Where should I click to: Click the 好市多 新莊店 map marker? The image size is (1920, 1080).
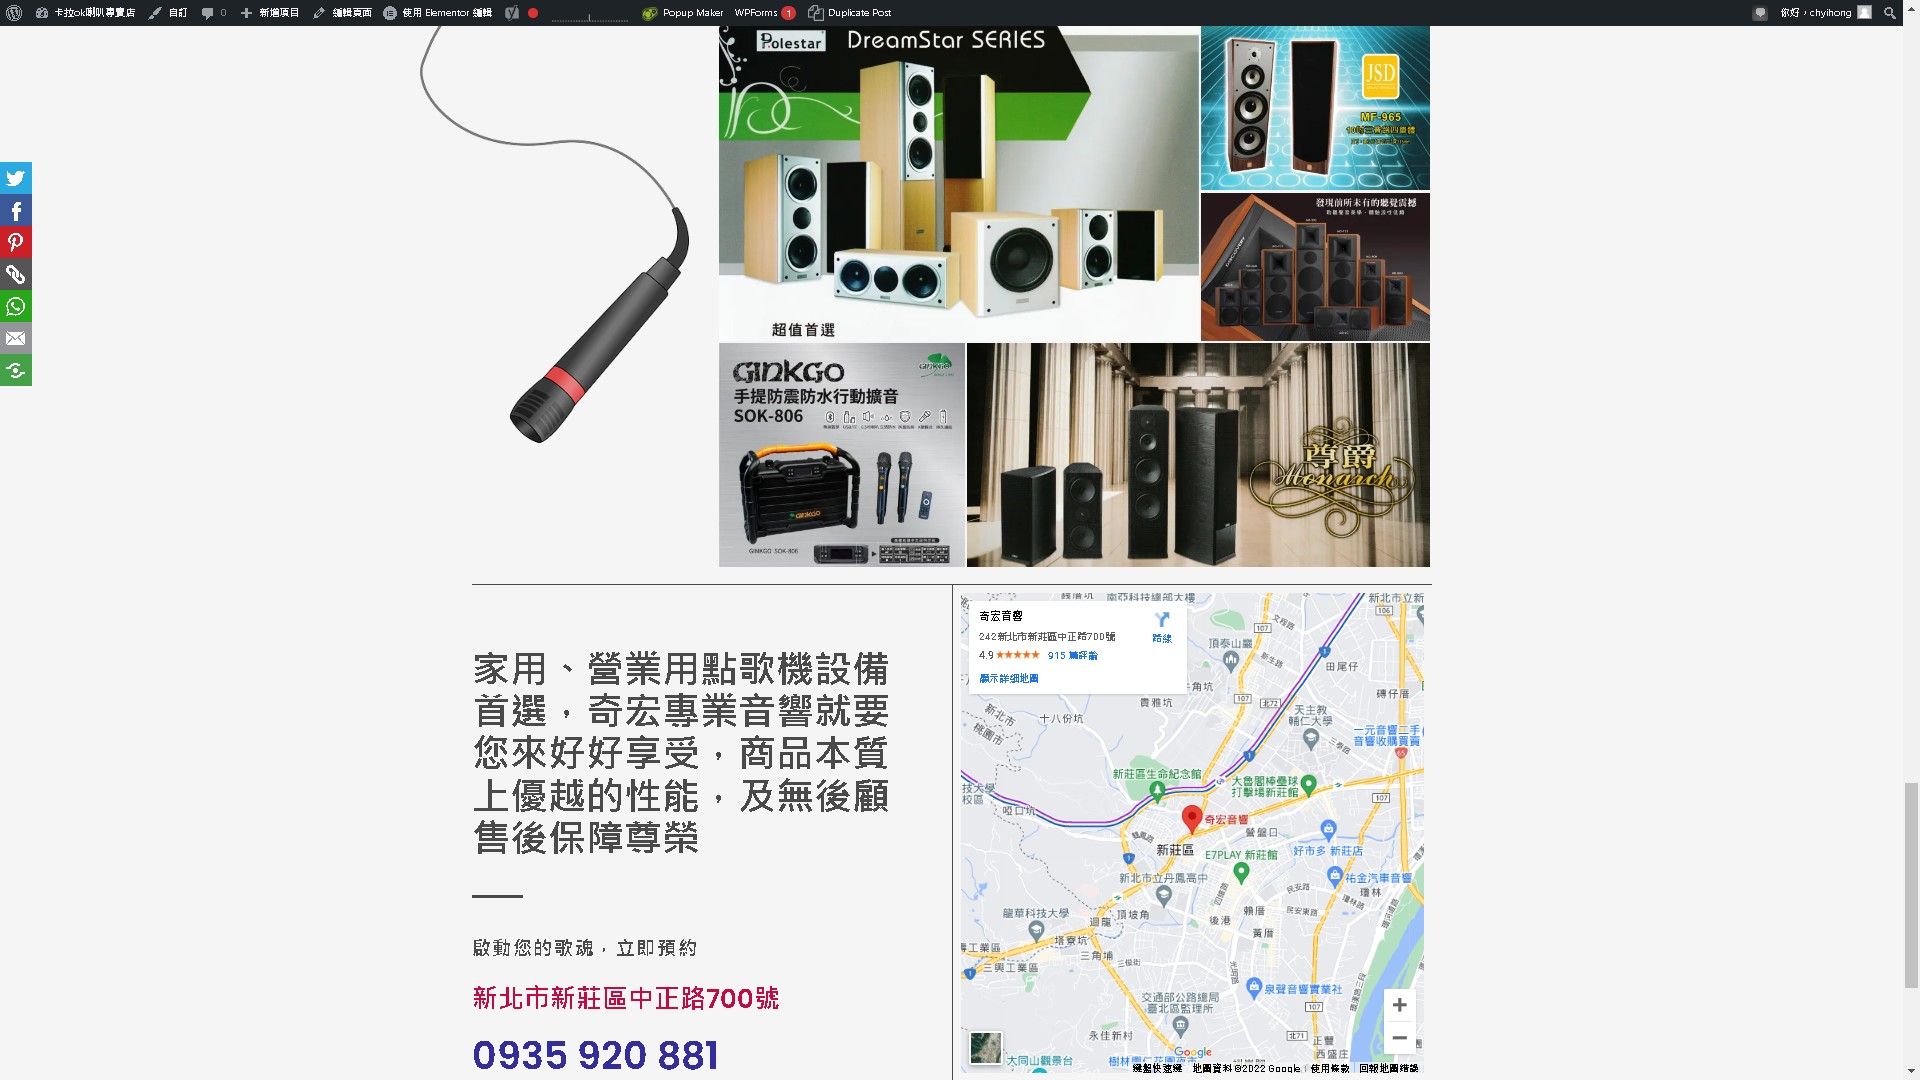(1328, 829)
